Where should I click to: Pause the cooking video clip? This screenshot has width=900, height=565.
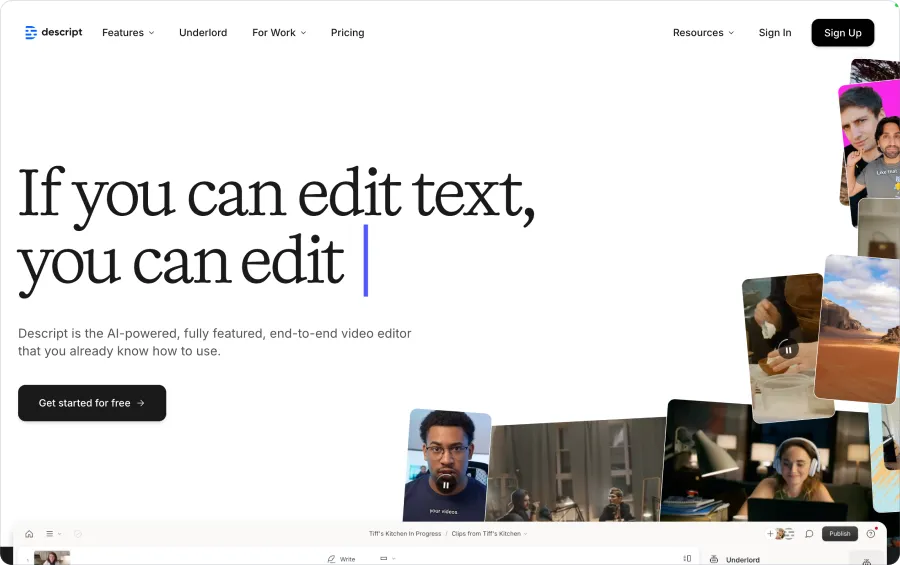coord(788,350)
